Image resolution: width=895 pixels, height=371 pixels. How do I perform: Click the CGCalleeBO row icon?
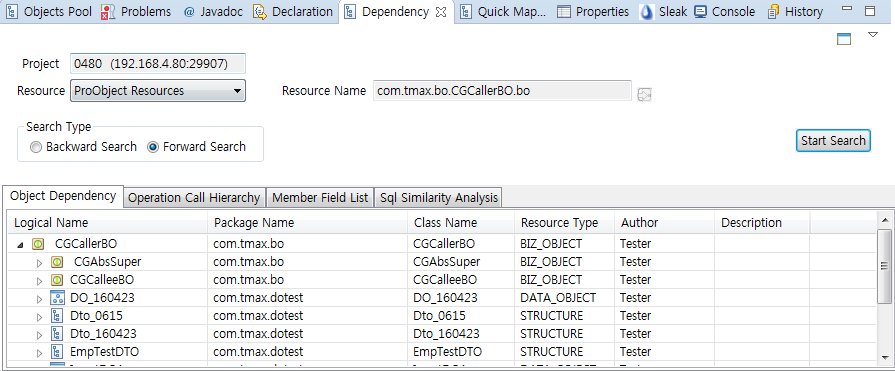[x=57, y=280]
